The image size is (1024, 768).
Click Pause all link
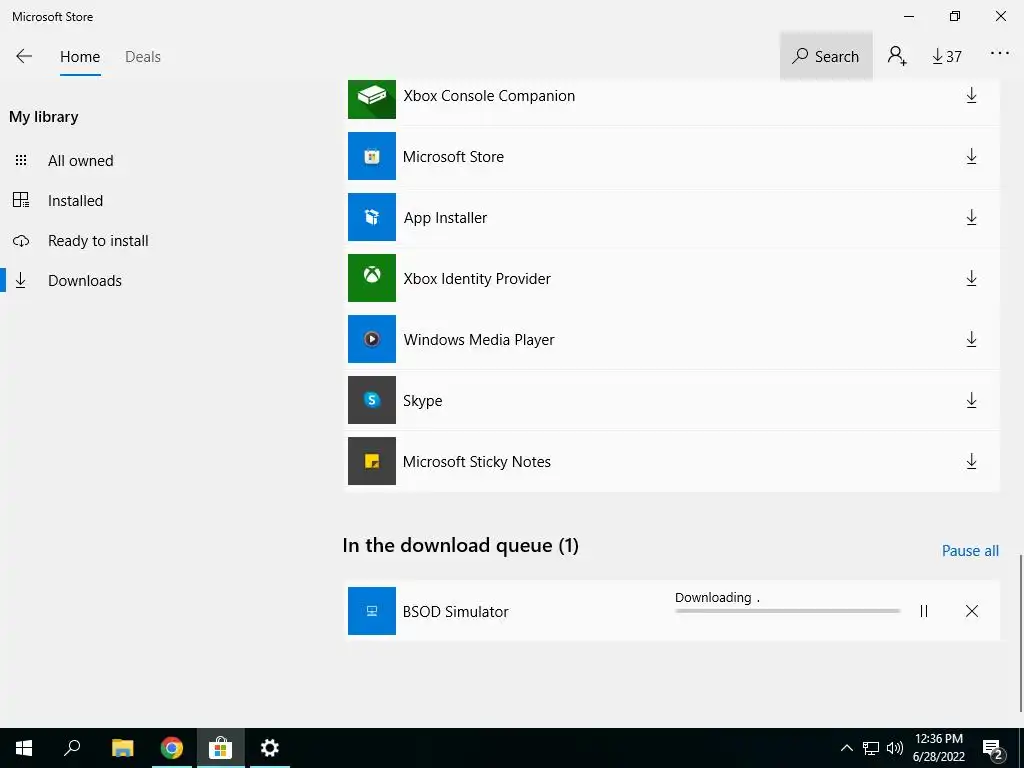tap(970, 551)
